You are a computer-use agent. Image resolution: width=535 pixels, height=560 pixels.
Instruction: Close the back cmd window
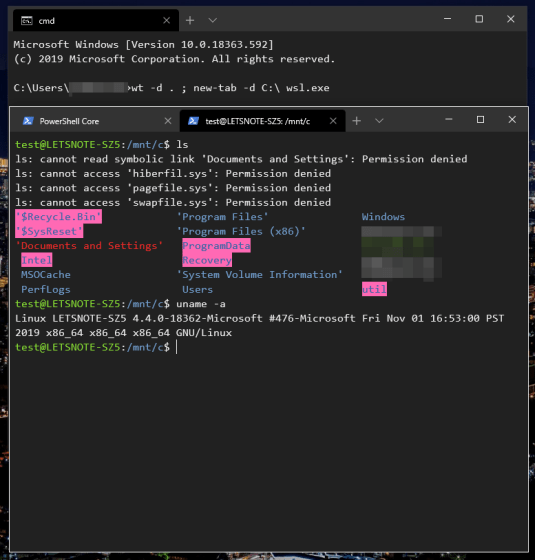click(511, 19)
